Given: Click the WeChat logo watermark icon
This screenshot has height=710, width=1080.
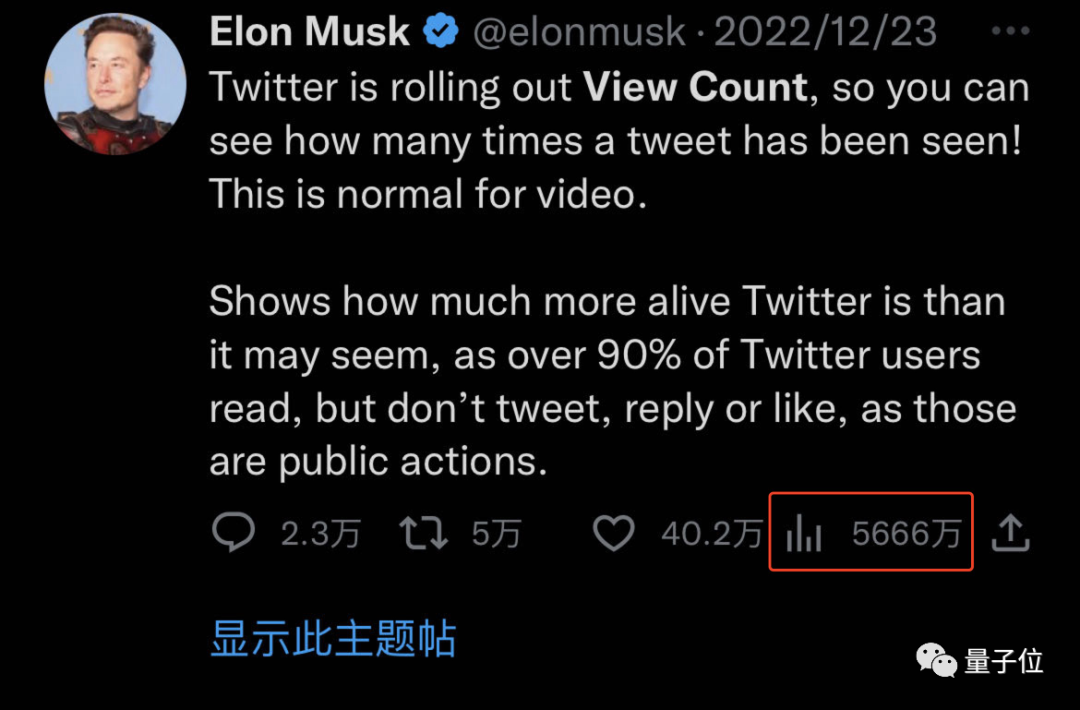Looking at the screenshot, I should pos(937,660).
